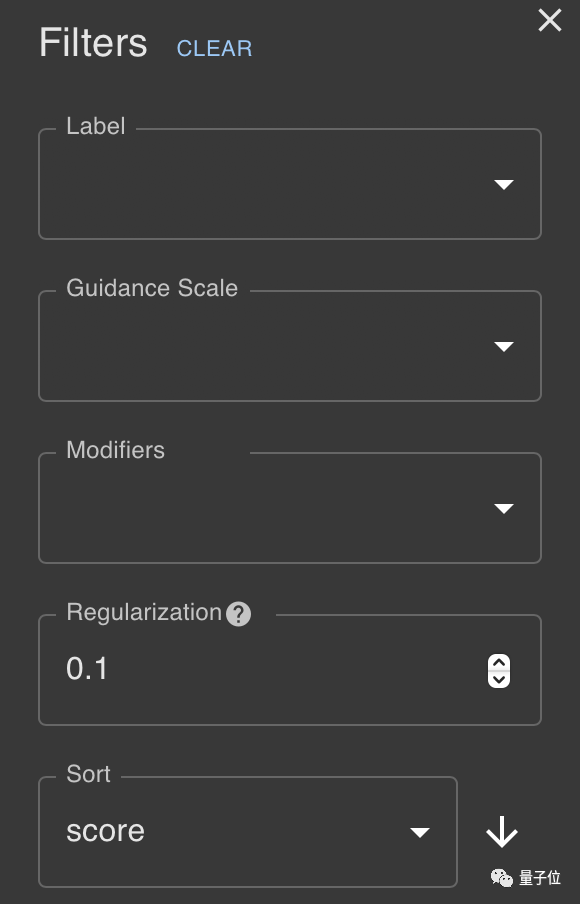580x904 pixels.
Task: Open the Sort dropdown showing score
Action: (x=248, y=832)
